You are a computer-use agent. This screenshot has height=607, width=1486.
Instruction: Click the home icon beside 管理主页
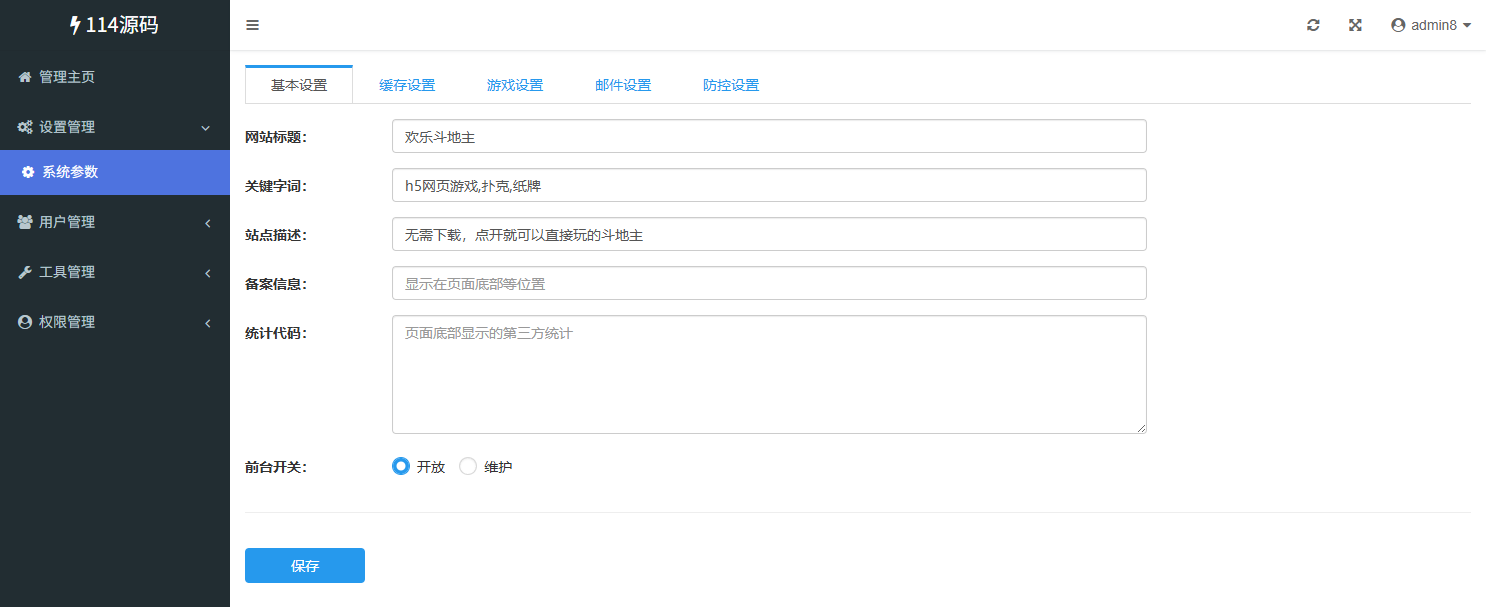click(25, 77)
